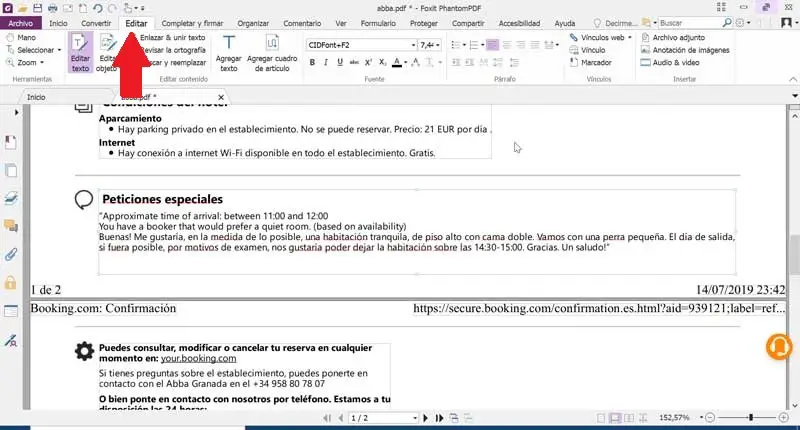Switch to the Proteger tab
Viewport: 800px width, 430px height.
coord(423,23)
